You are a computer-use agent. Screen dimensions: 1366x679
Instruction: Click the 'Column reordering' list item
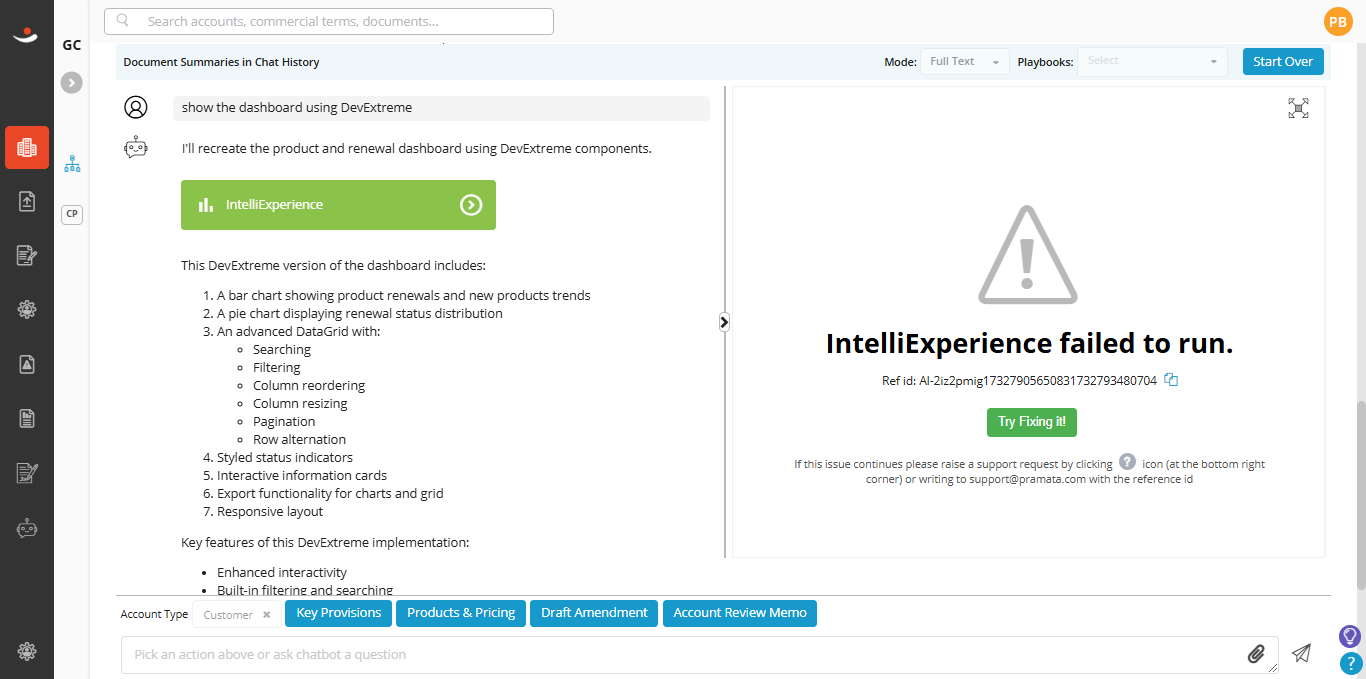pos(309,386)
